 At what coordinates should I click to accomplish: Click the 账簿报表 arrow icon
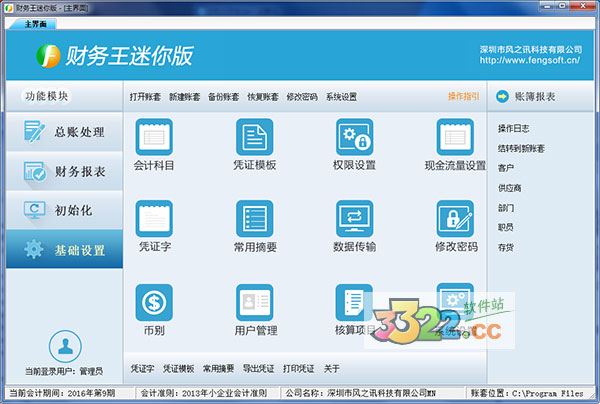[x=502, y=96]
